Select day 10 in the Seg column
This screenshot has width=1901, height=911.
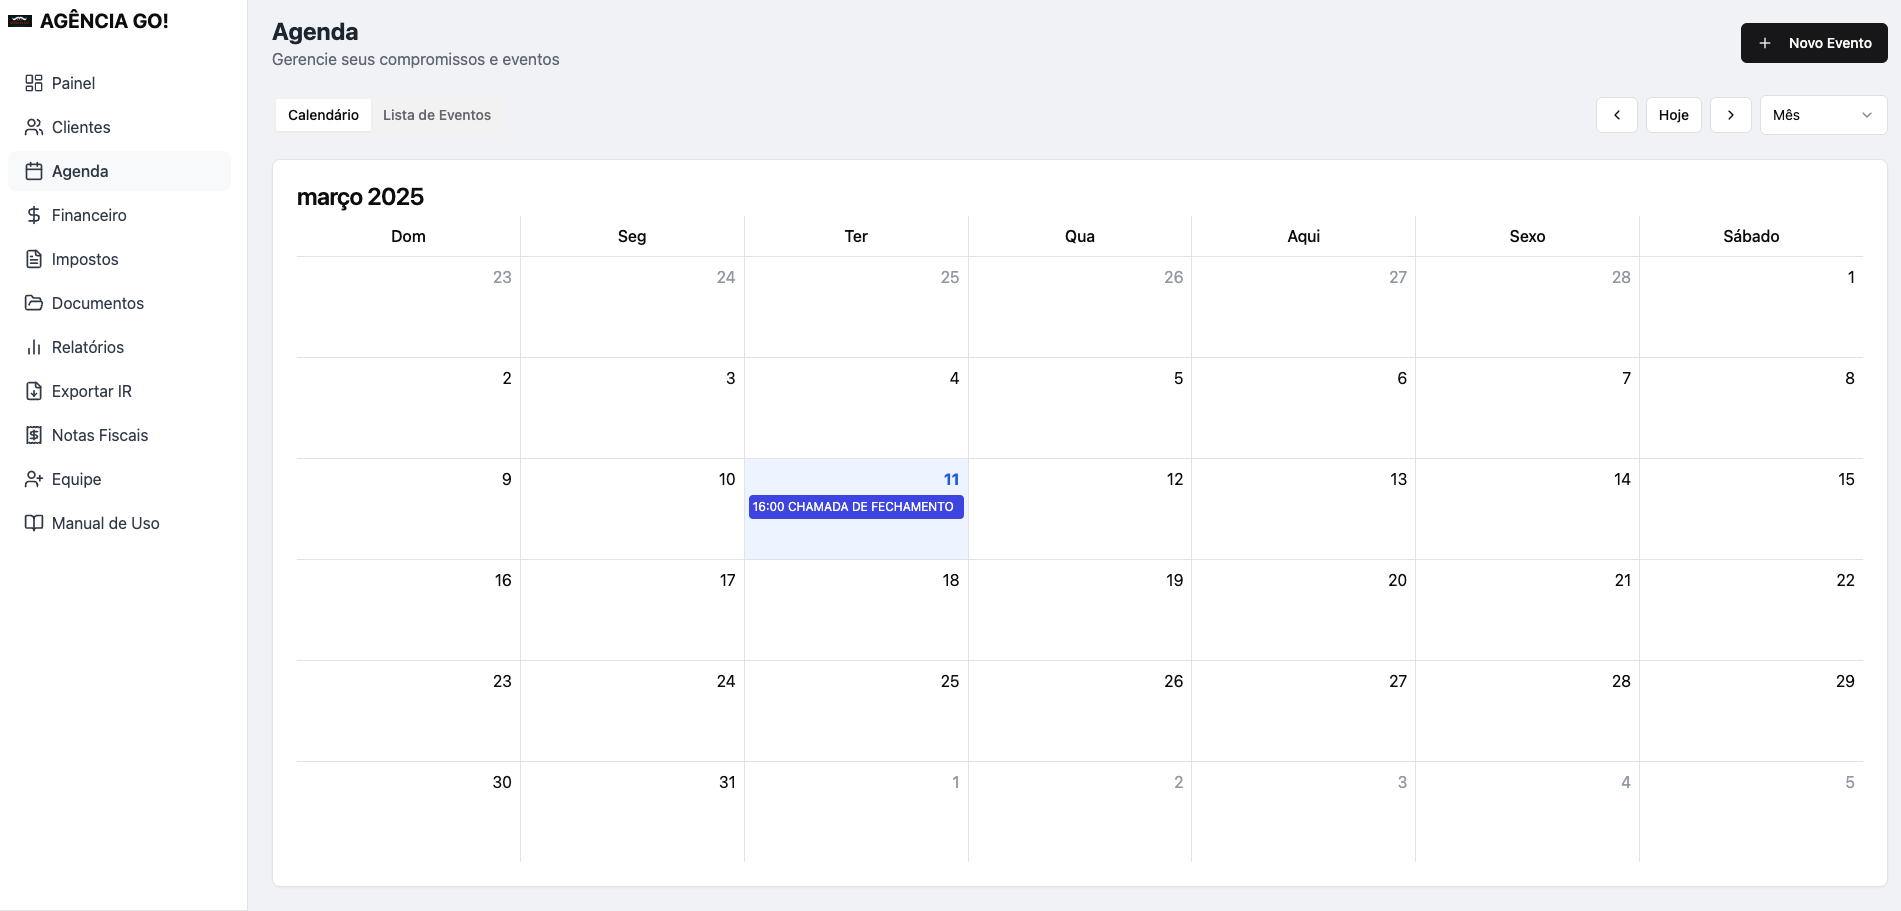[727, 480]
